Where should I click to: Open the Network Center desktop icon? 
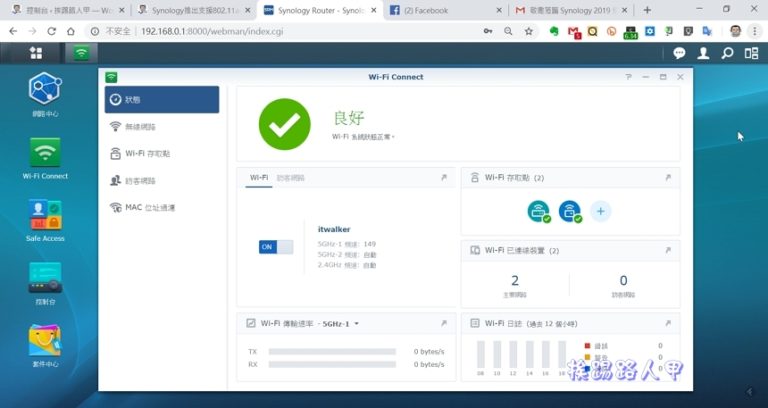(x=45, y=90)
